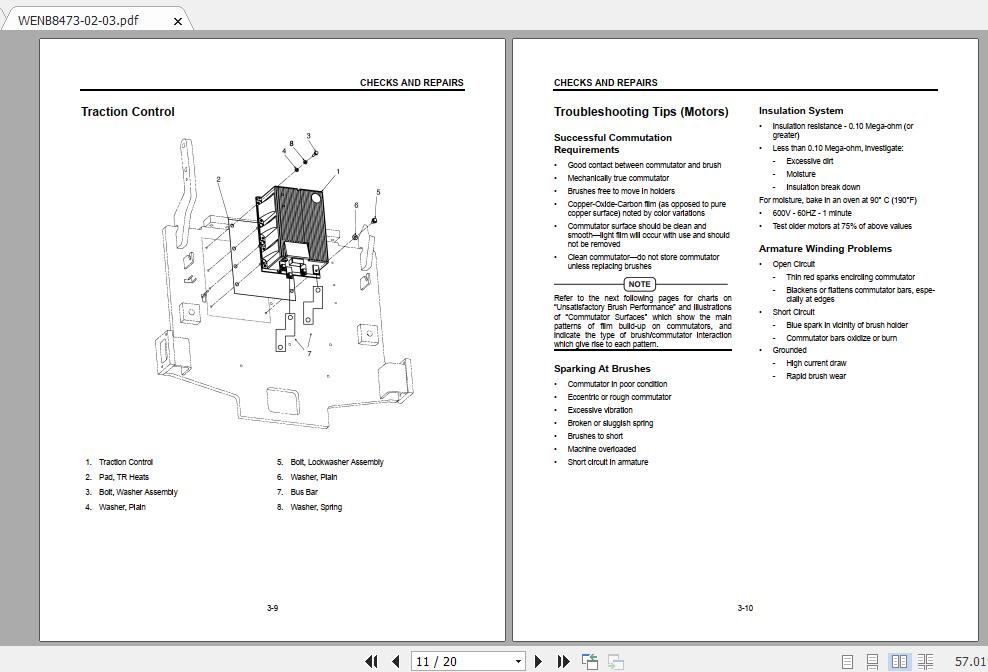The image size is (988, 672).
Task: Go to the first page
Action: pyautogui.click(x=371, y=661)
